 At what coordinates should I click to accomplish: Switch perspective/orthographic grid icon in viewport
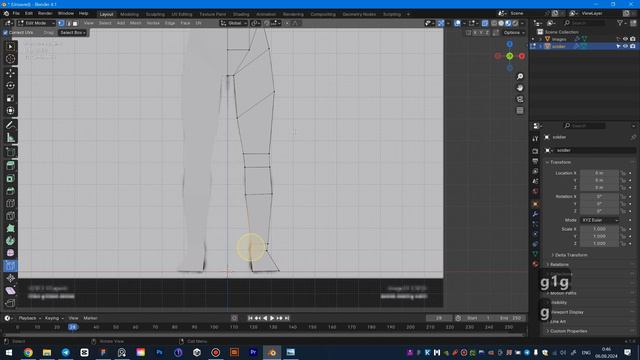pos(520,111)
